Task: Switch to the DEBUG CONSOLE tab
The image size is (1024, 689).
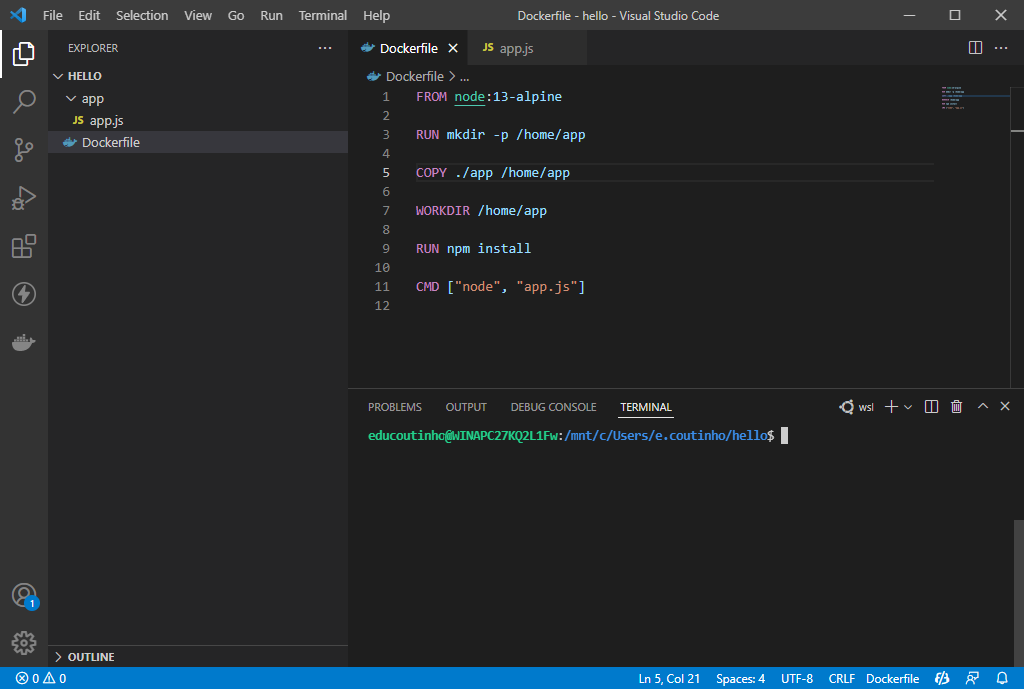Action: (x=553, y=407)
